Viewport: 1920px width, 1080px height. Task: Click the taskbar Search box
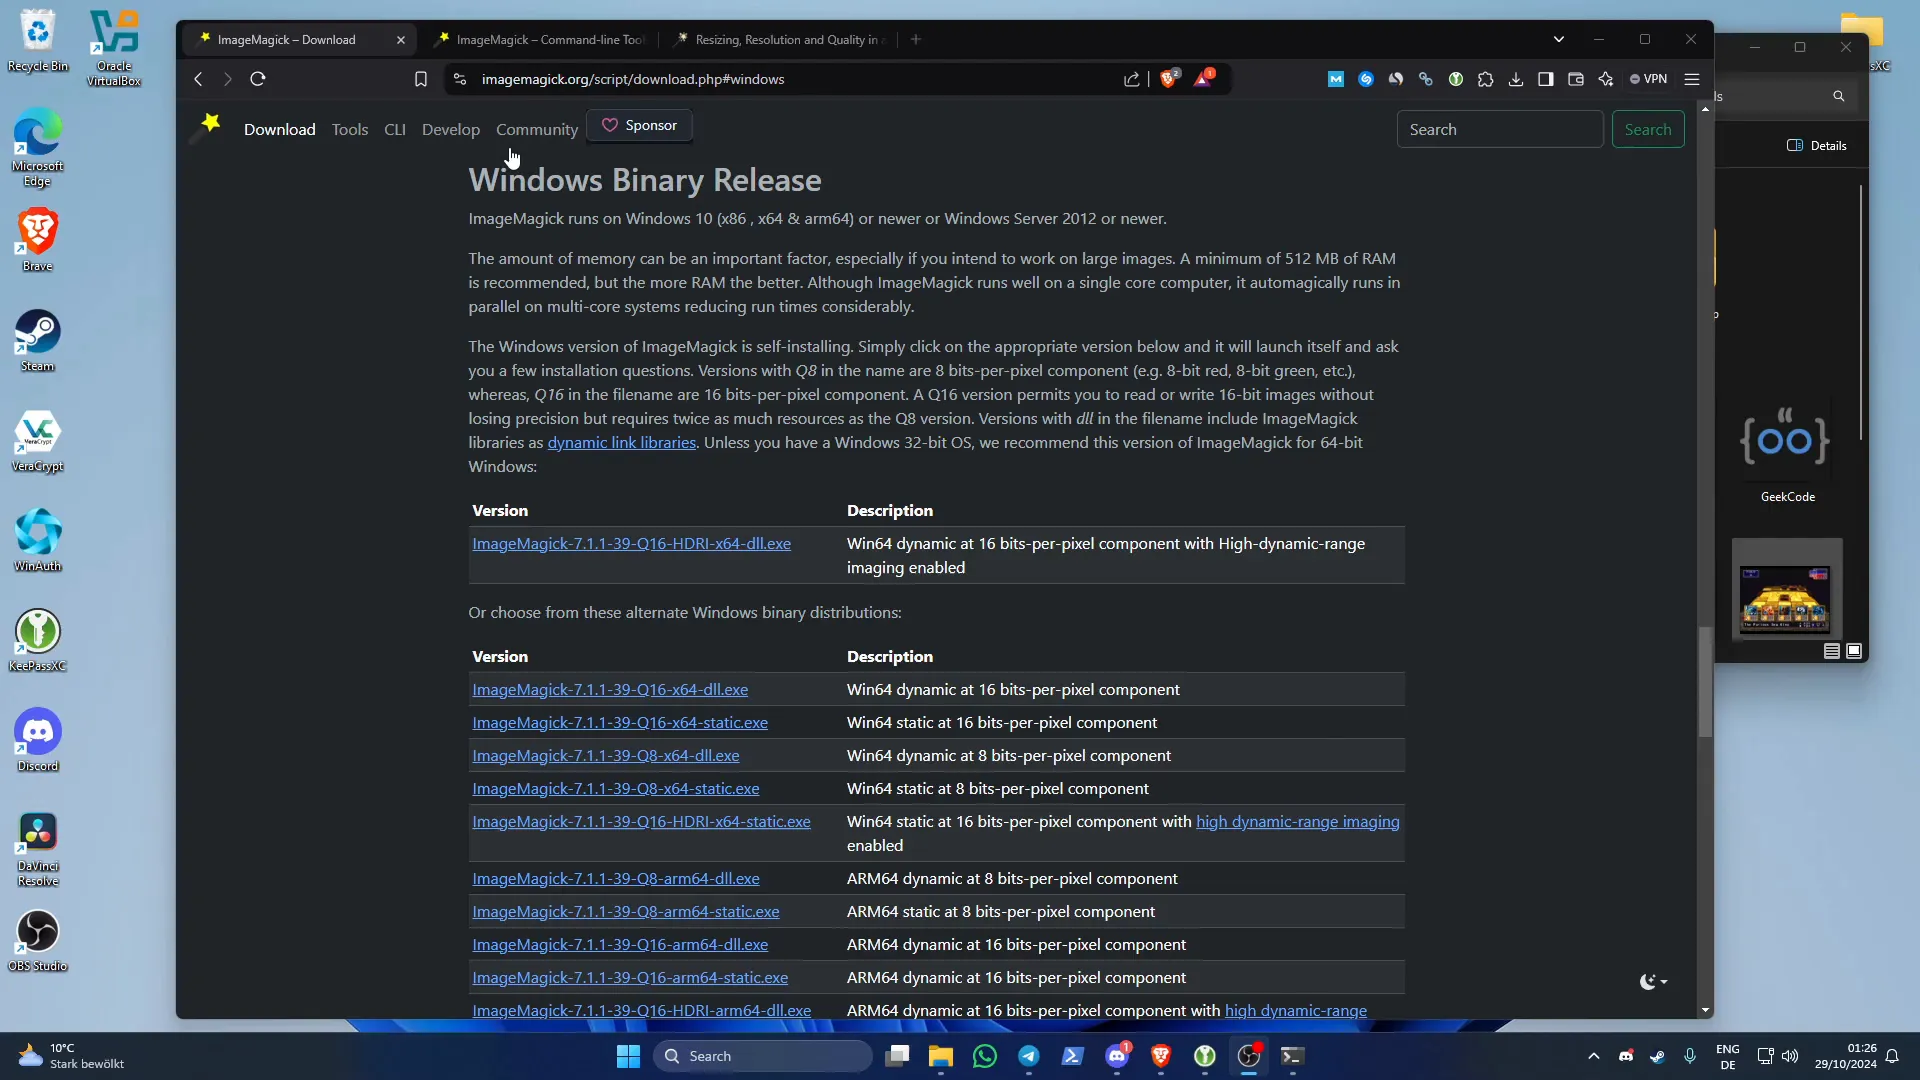763,1056
